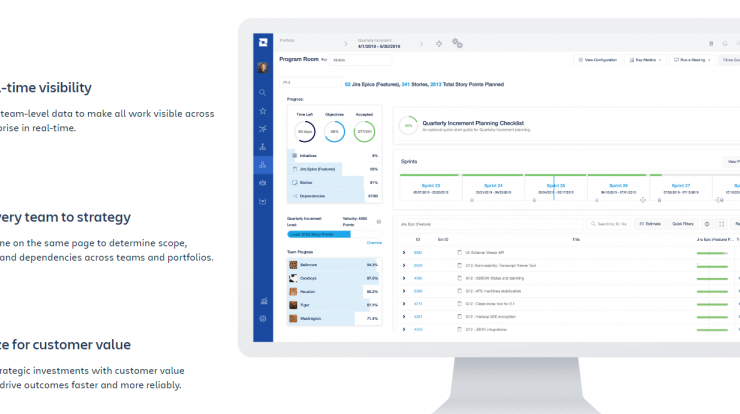
Task: Open the Jira Epic (Feature) dropdown above grid
Action: click(490, 224)
